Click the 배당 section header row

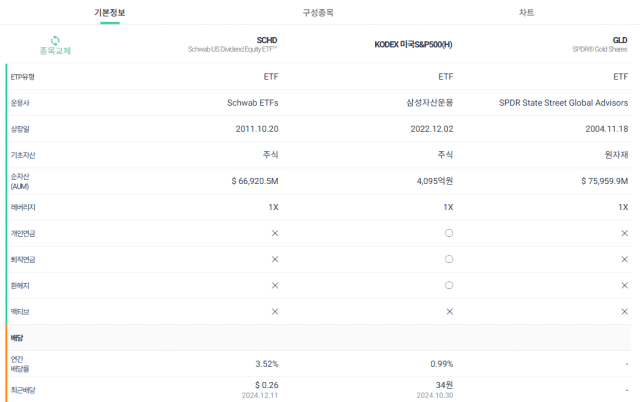pyautogui.click(x=319, y=338)
